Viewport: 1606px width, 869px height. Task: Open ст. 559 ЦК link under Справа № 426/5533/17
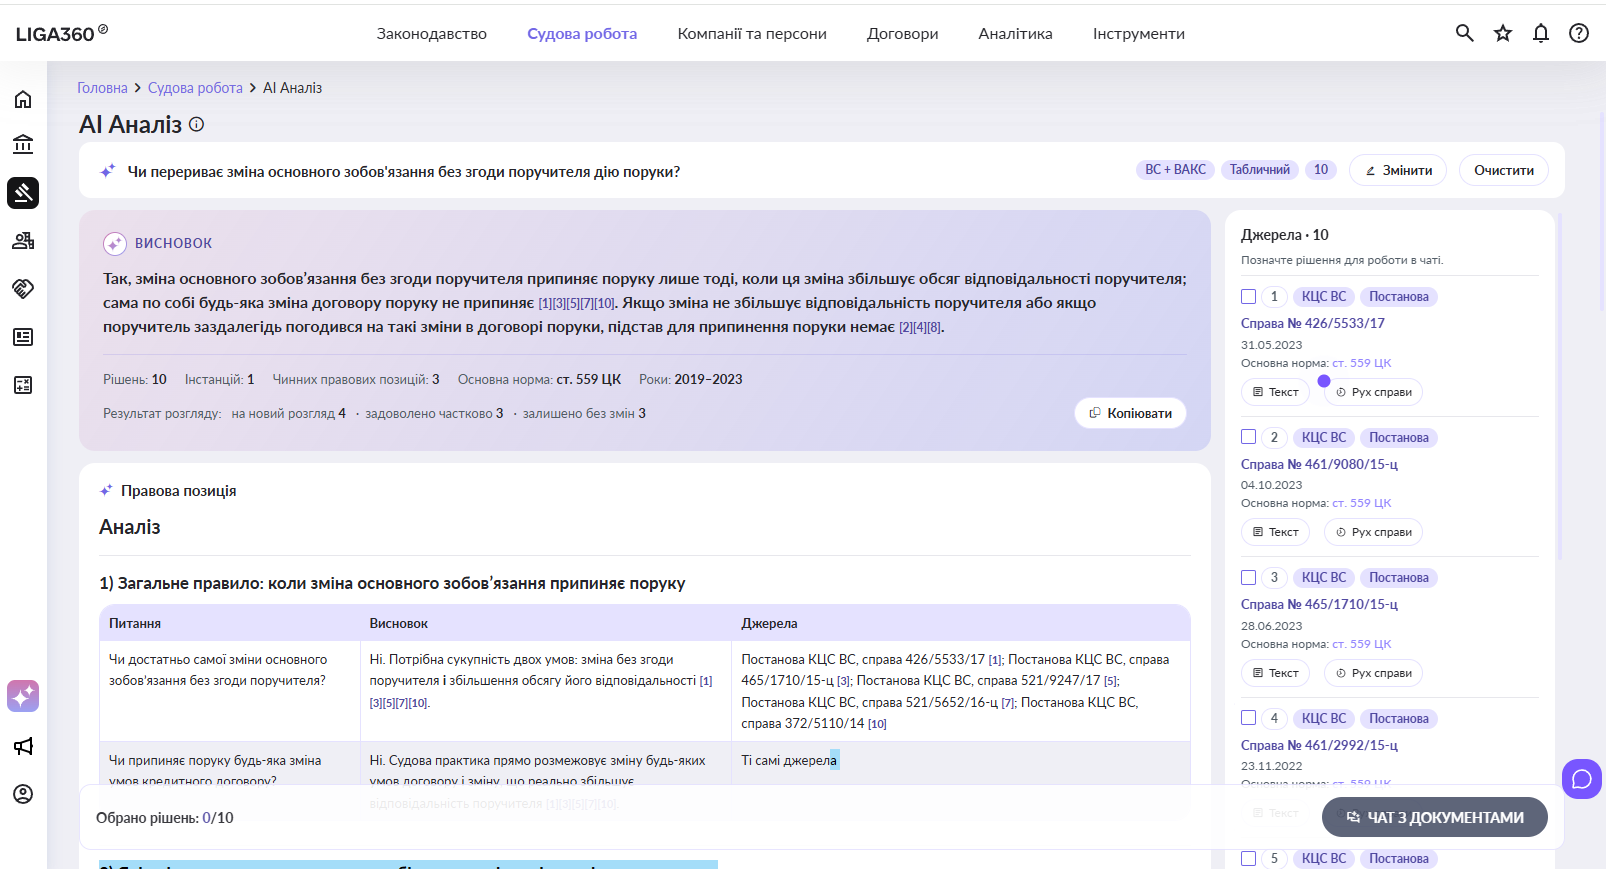pyautogui.click(x=1361, y=363)
